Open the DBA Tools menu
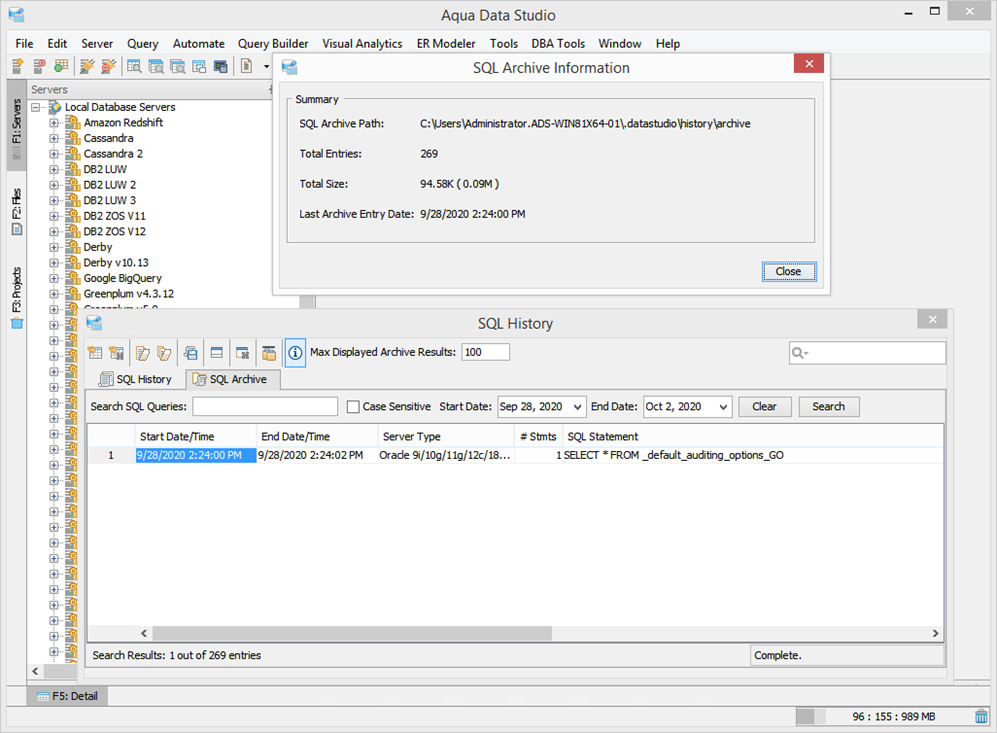Image resolution: width=997 pixels, height=733 pixels. [x=558, y=44]
